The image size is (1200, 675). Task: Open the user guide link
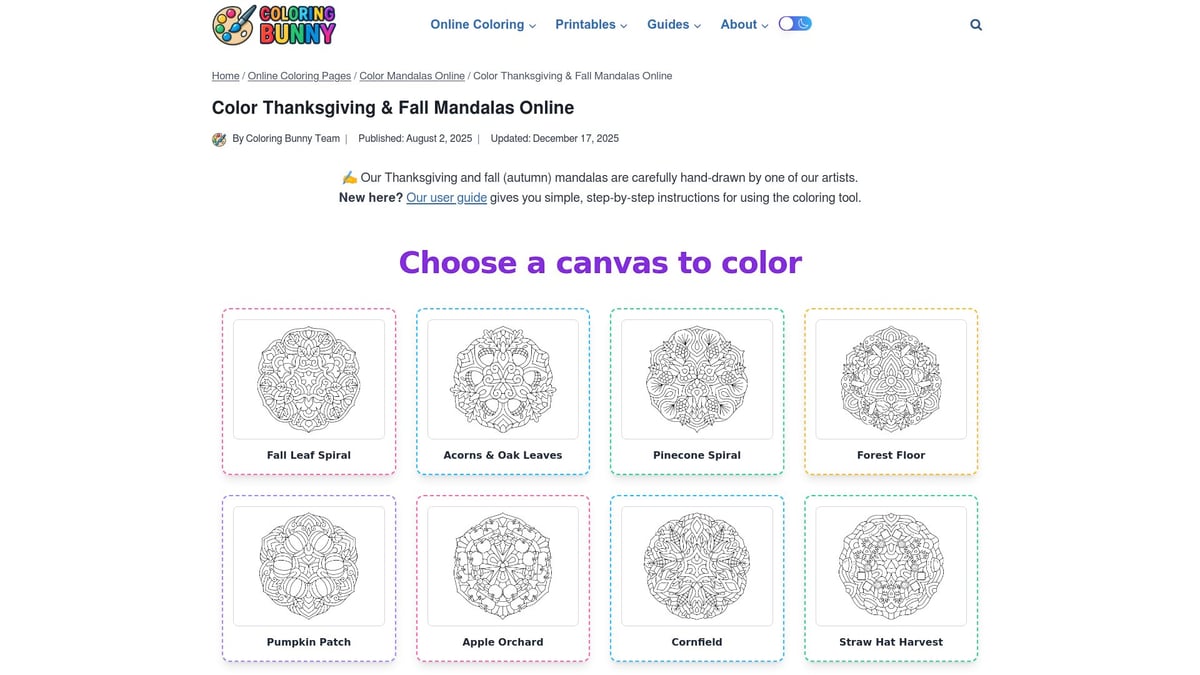pyautogui.click(x=446, y=197)
